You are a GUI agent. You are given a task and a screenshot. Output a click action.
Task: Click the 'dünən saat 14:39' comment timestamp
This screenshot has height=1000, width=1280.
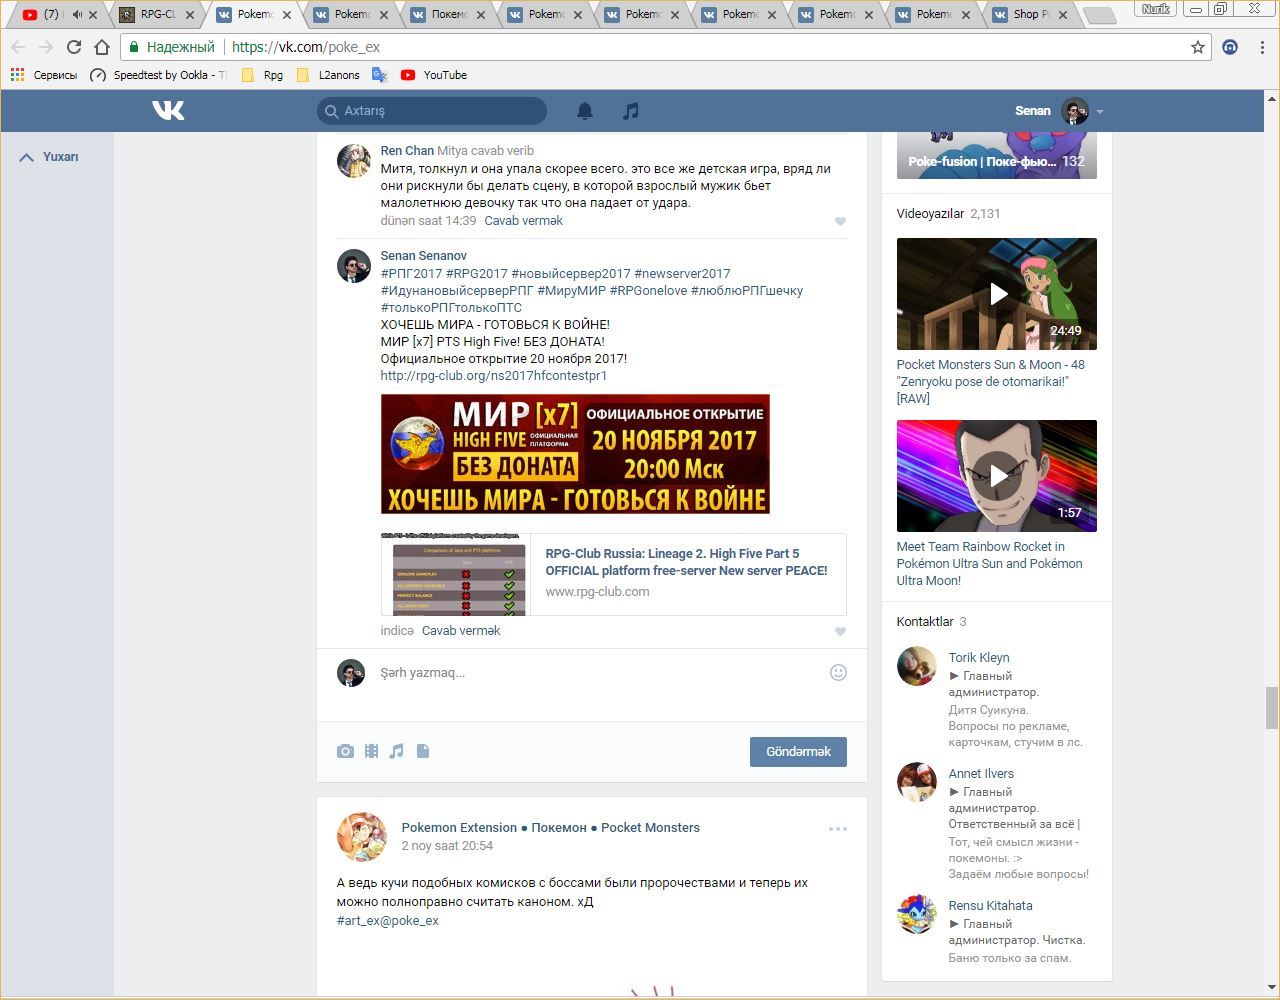pos(428,221)
